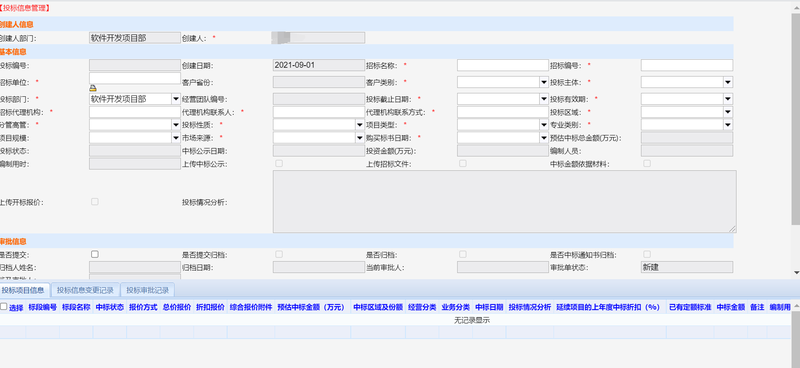800x368 pixels.
Task: Click the 标段编号 column header
Action: tap(42, 307)
